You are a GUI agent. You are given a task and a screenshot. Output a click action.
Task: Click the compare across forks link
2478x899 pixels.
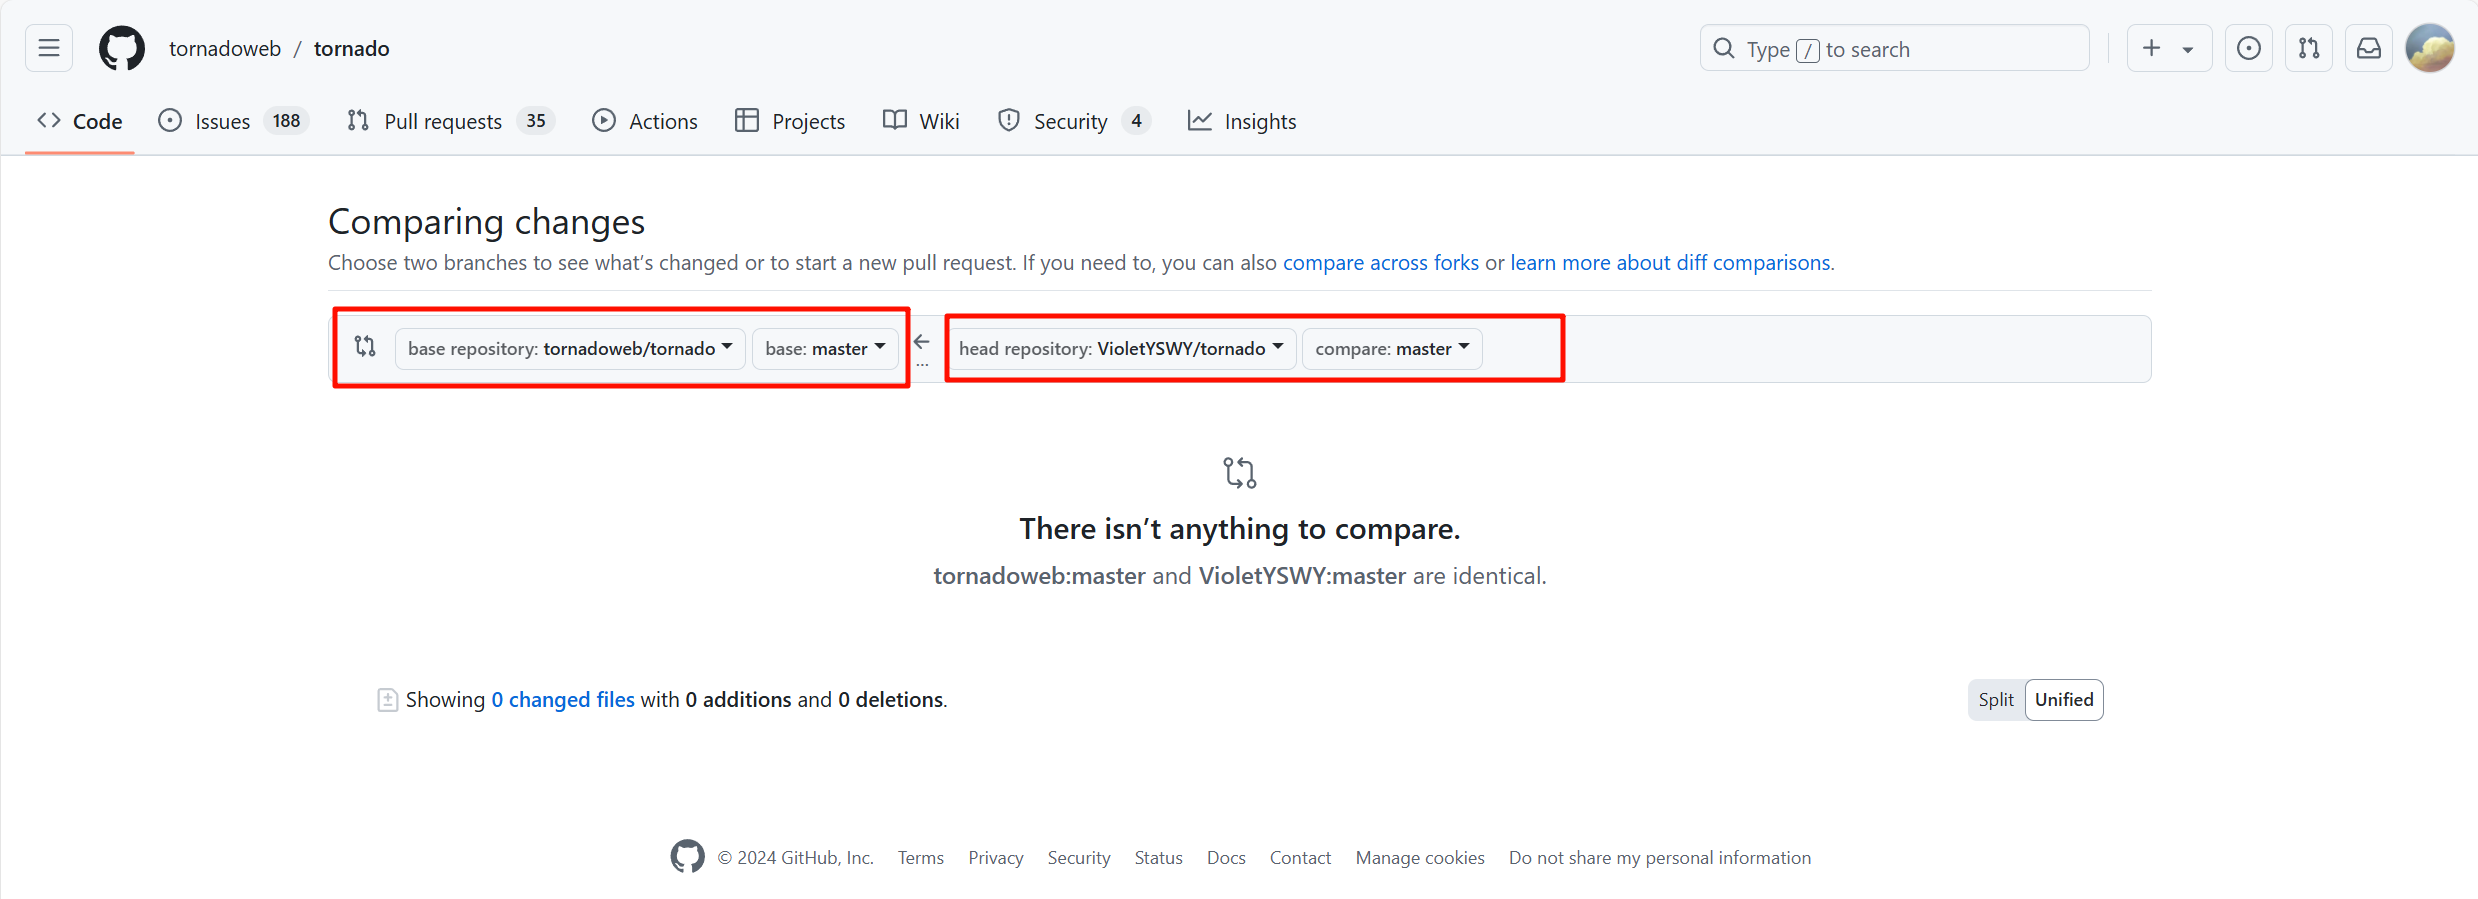1381,262
